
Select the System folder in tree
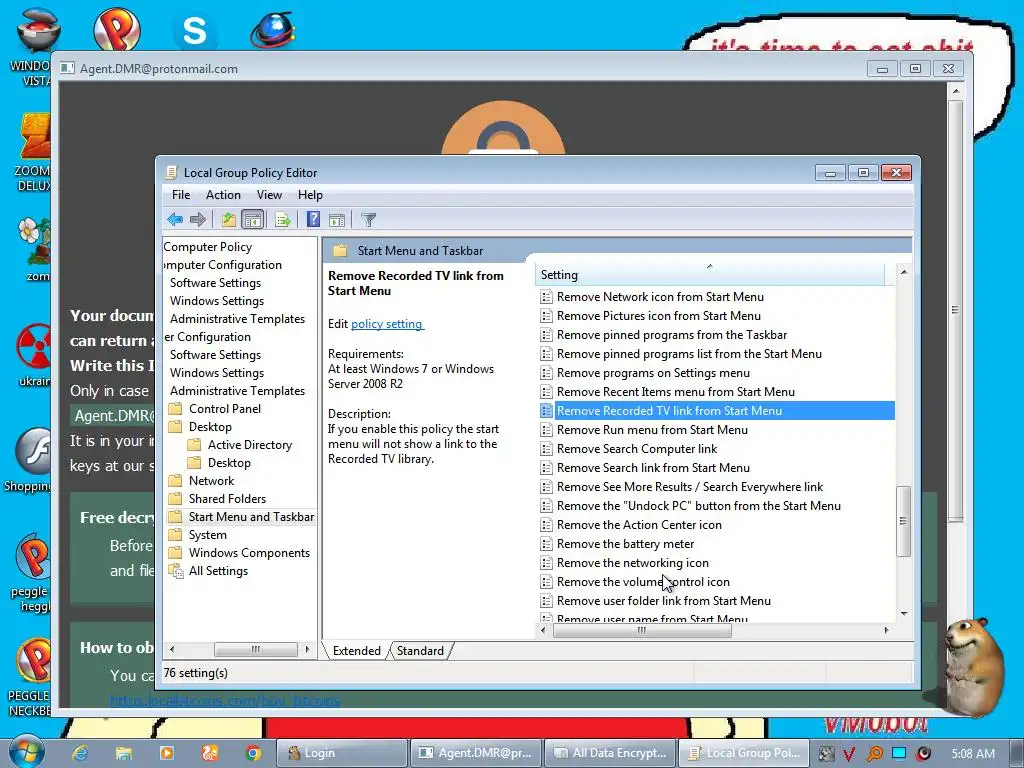coord(208,535)
